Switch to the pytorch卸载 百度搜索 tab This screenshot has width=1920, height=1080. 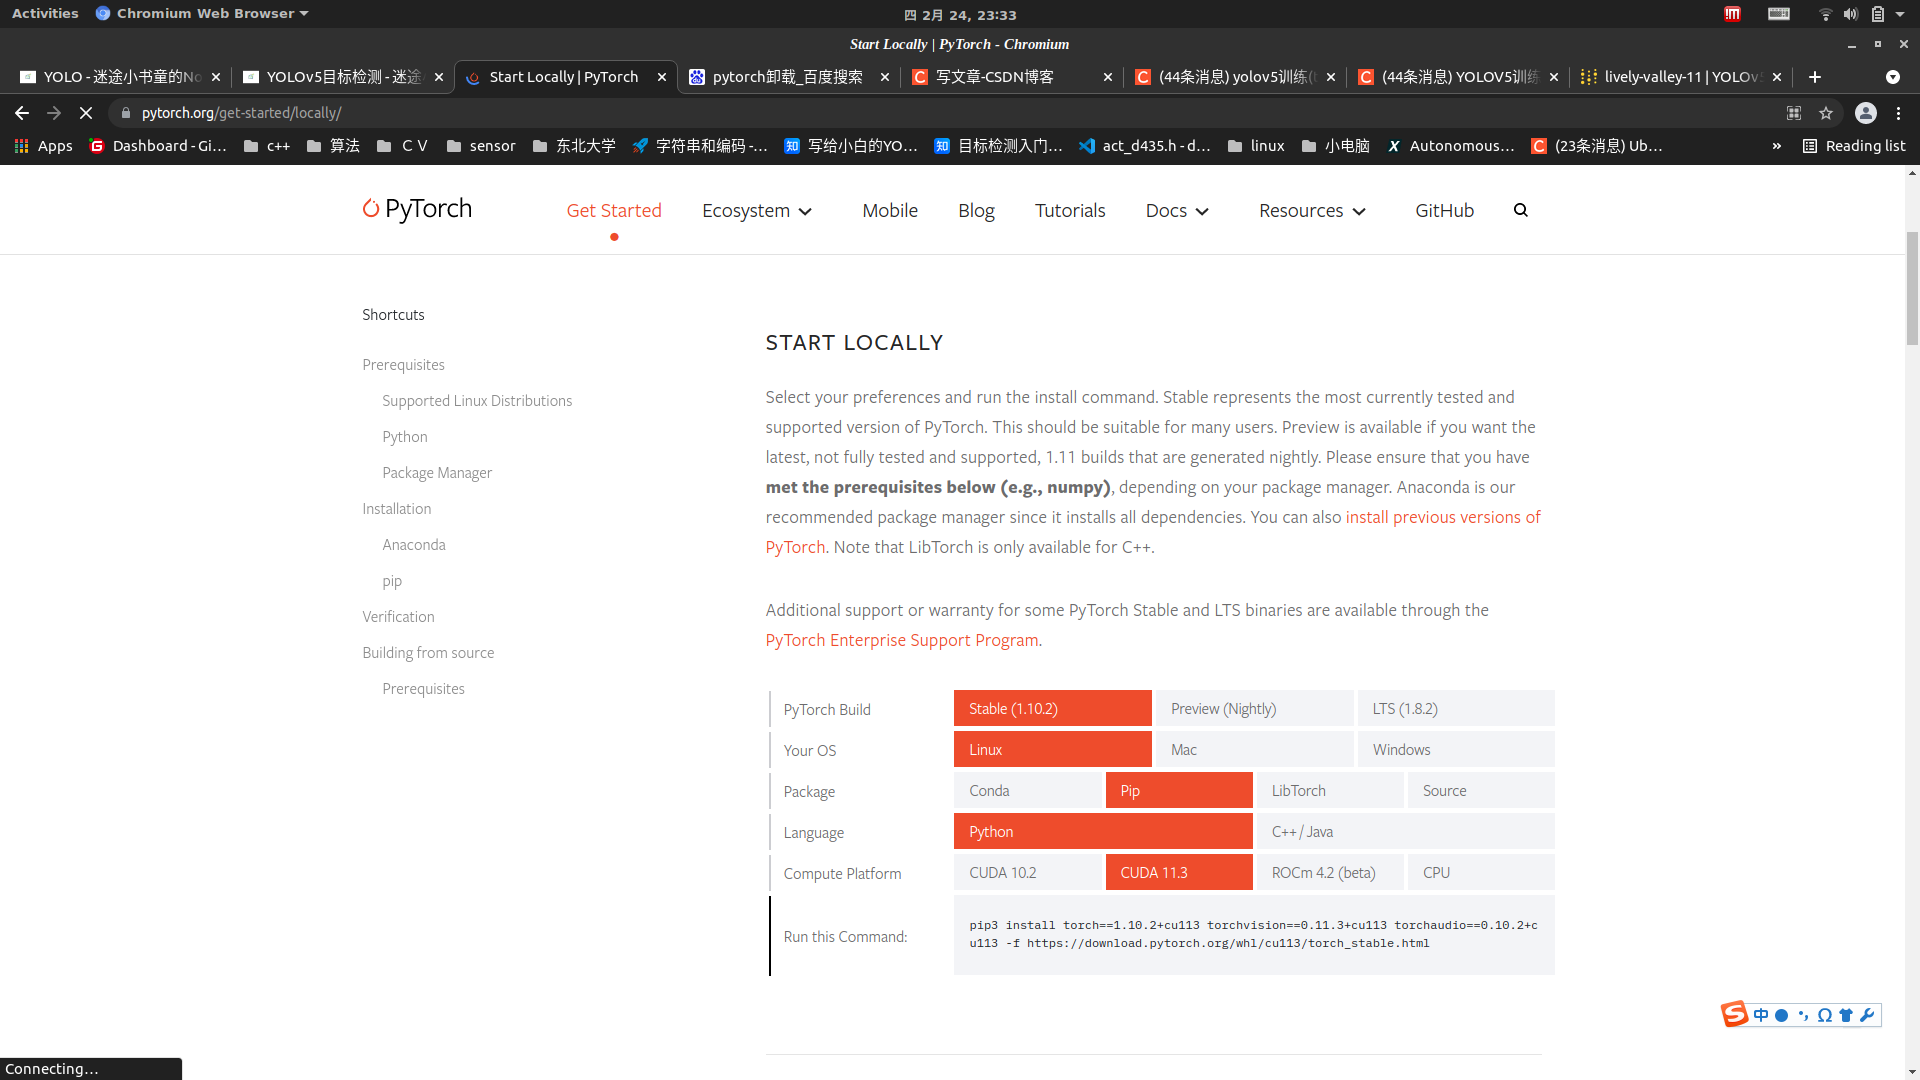(787, 77)
